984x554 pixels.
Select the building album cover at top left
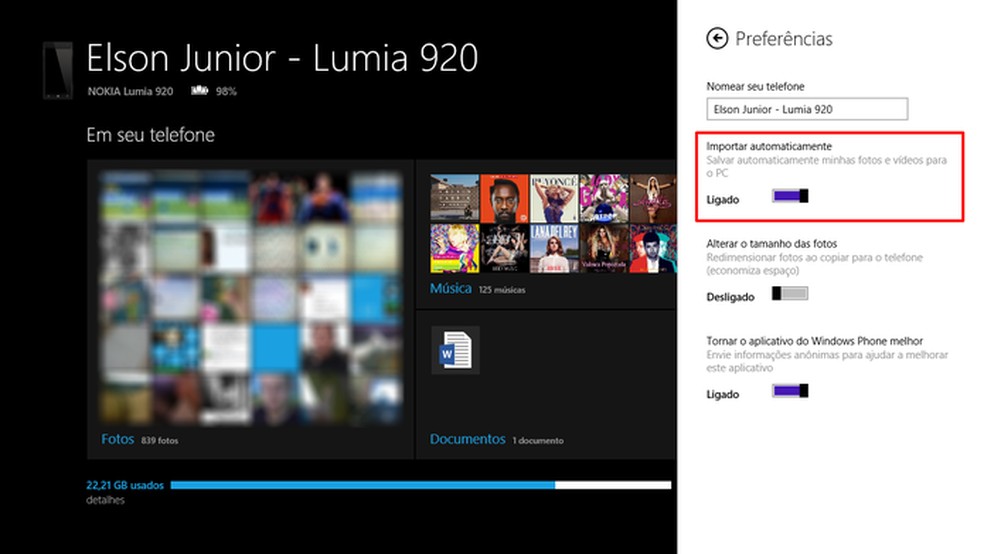coord(454,199)
